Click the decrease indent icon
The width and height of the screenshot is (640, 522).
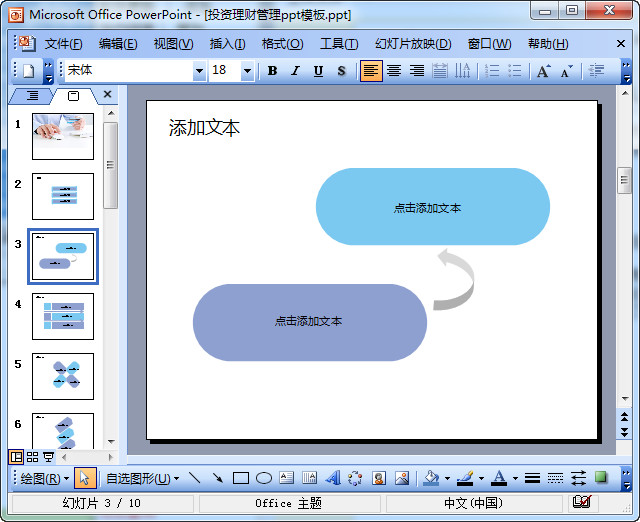pyautogui.click(x=596, y=71)
